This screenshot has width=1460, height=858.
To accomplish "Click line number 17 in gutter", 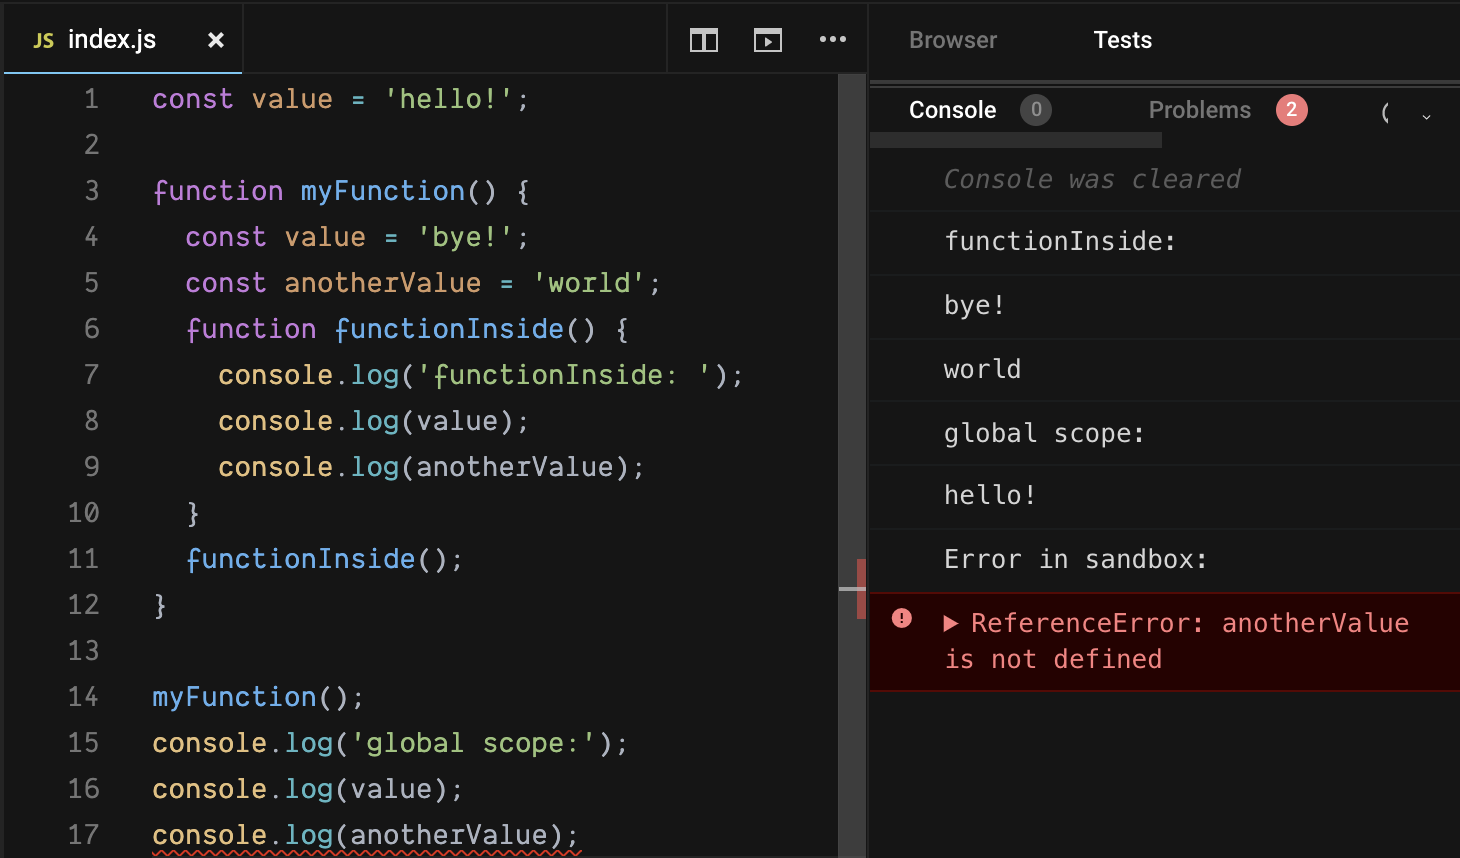I will (x=83, y=835).
